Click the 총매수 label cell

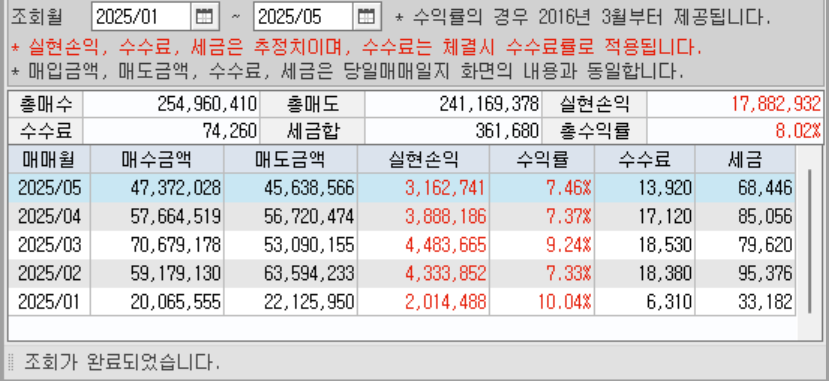point(45,104)
